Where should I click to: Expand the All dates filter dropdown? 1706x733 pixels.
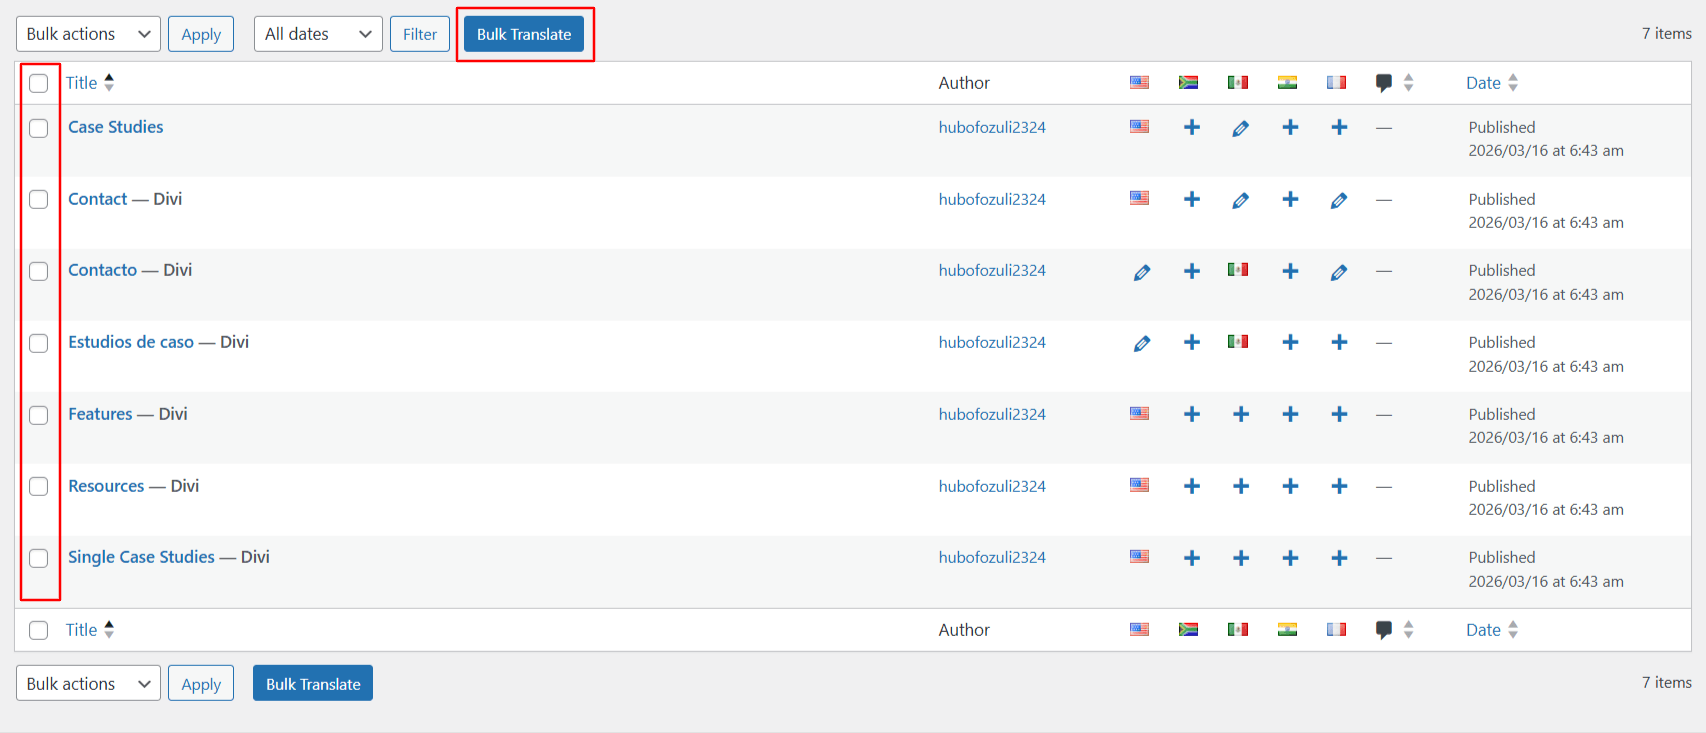tap(317, 34)
